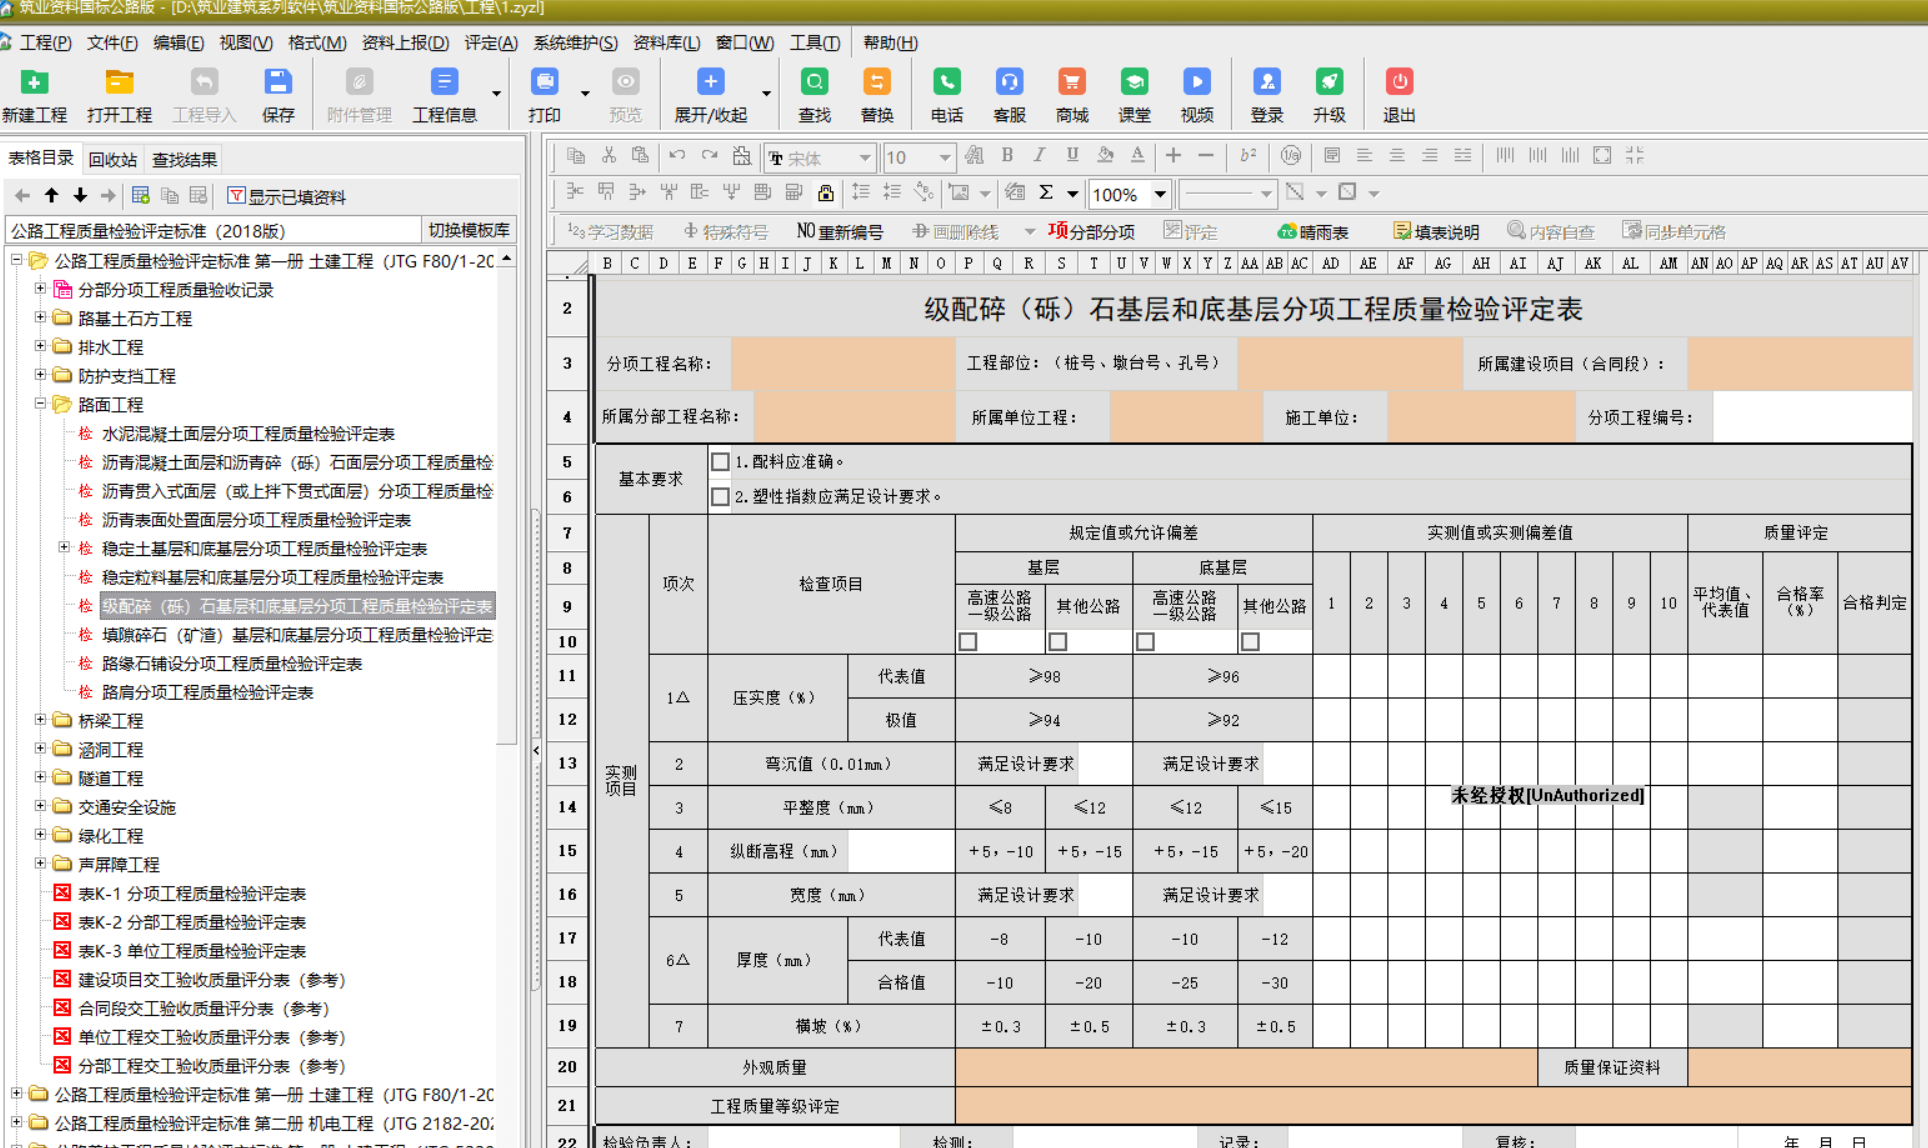Open the font size 10 dropdown
The image size is (1928, 1148).
[x=944, y=157]
